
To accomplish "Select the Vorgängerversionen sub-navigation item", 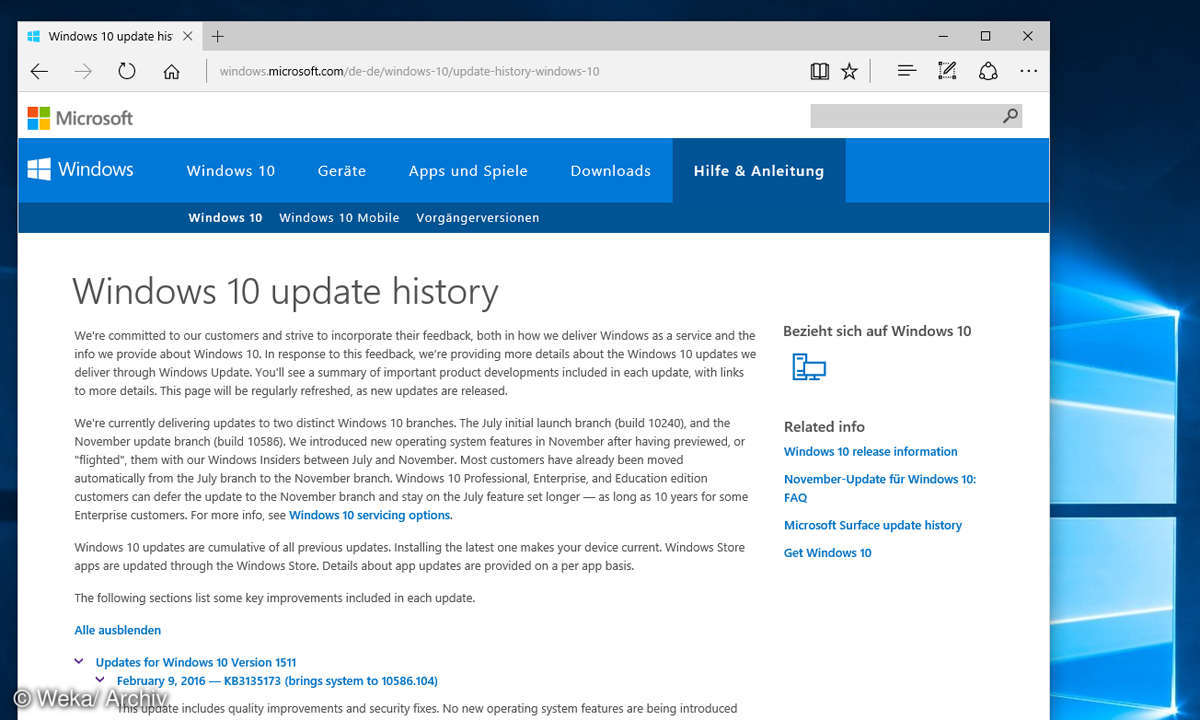I will [x=478, y=217].
